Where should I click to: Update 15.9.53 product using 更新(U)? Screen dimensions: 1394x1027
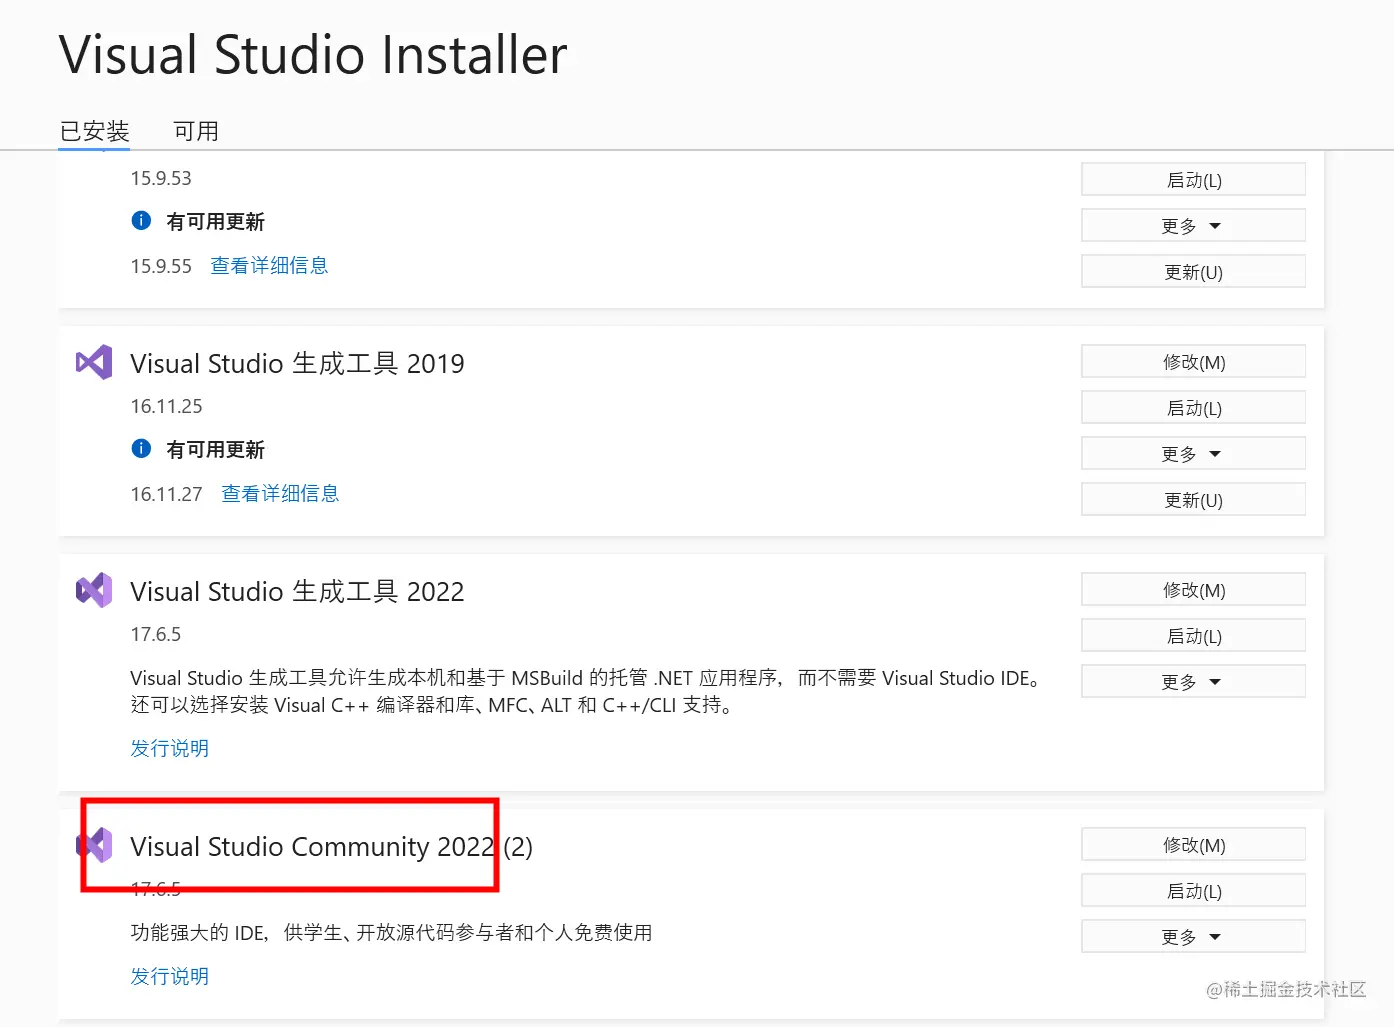(1193, 272)
